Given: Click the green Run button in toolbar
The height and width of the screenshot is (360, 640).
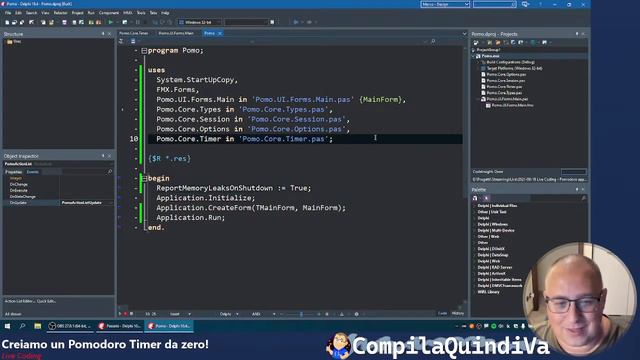Looking at the screenshot, I should coord(110,22).
